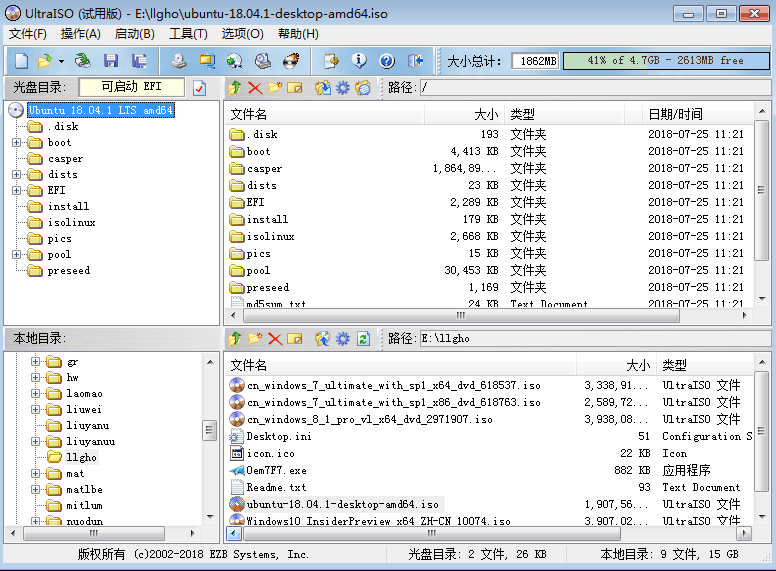Click gear settings icon in disc directory toolbar
Image resolution: width=776 pixels, height=571 pixels.
click(x=342, y=88)
